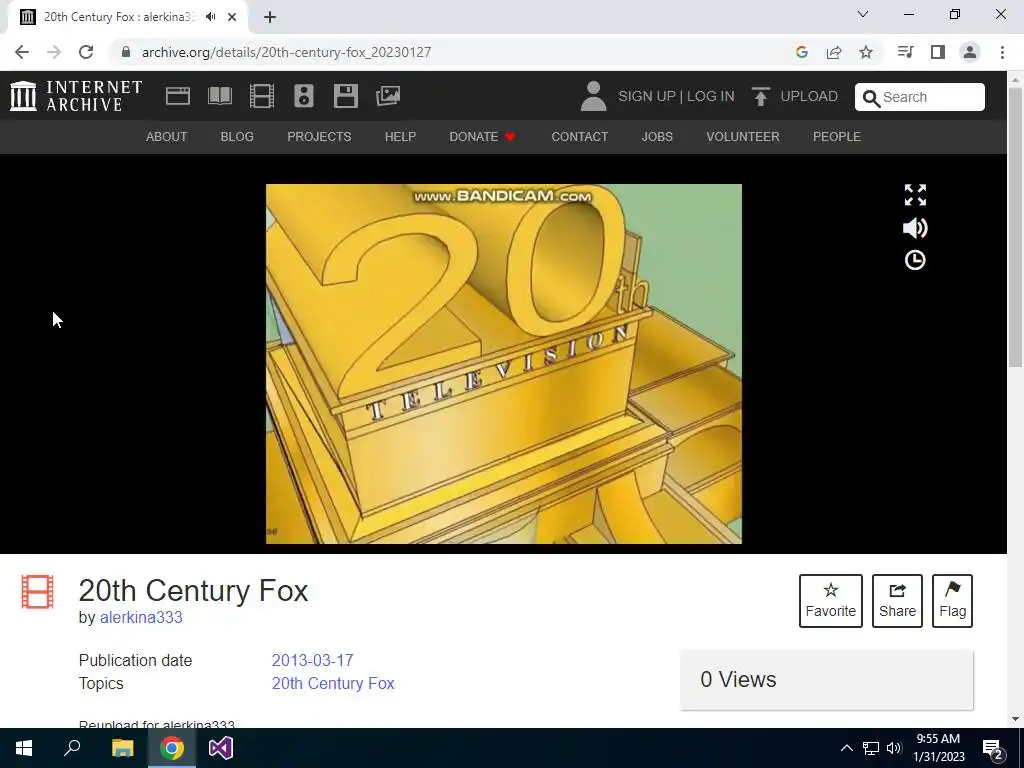The image size is (1024, 768).
Task: Open Windows taskbar search
Action: pos(72,748)
